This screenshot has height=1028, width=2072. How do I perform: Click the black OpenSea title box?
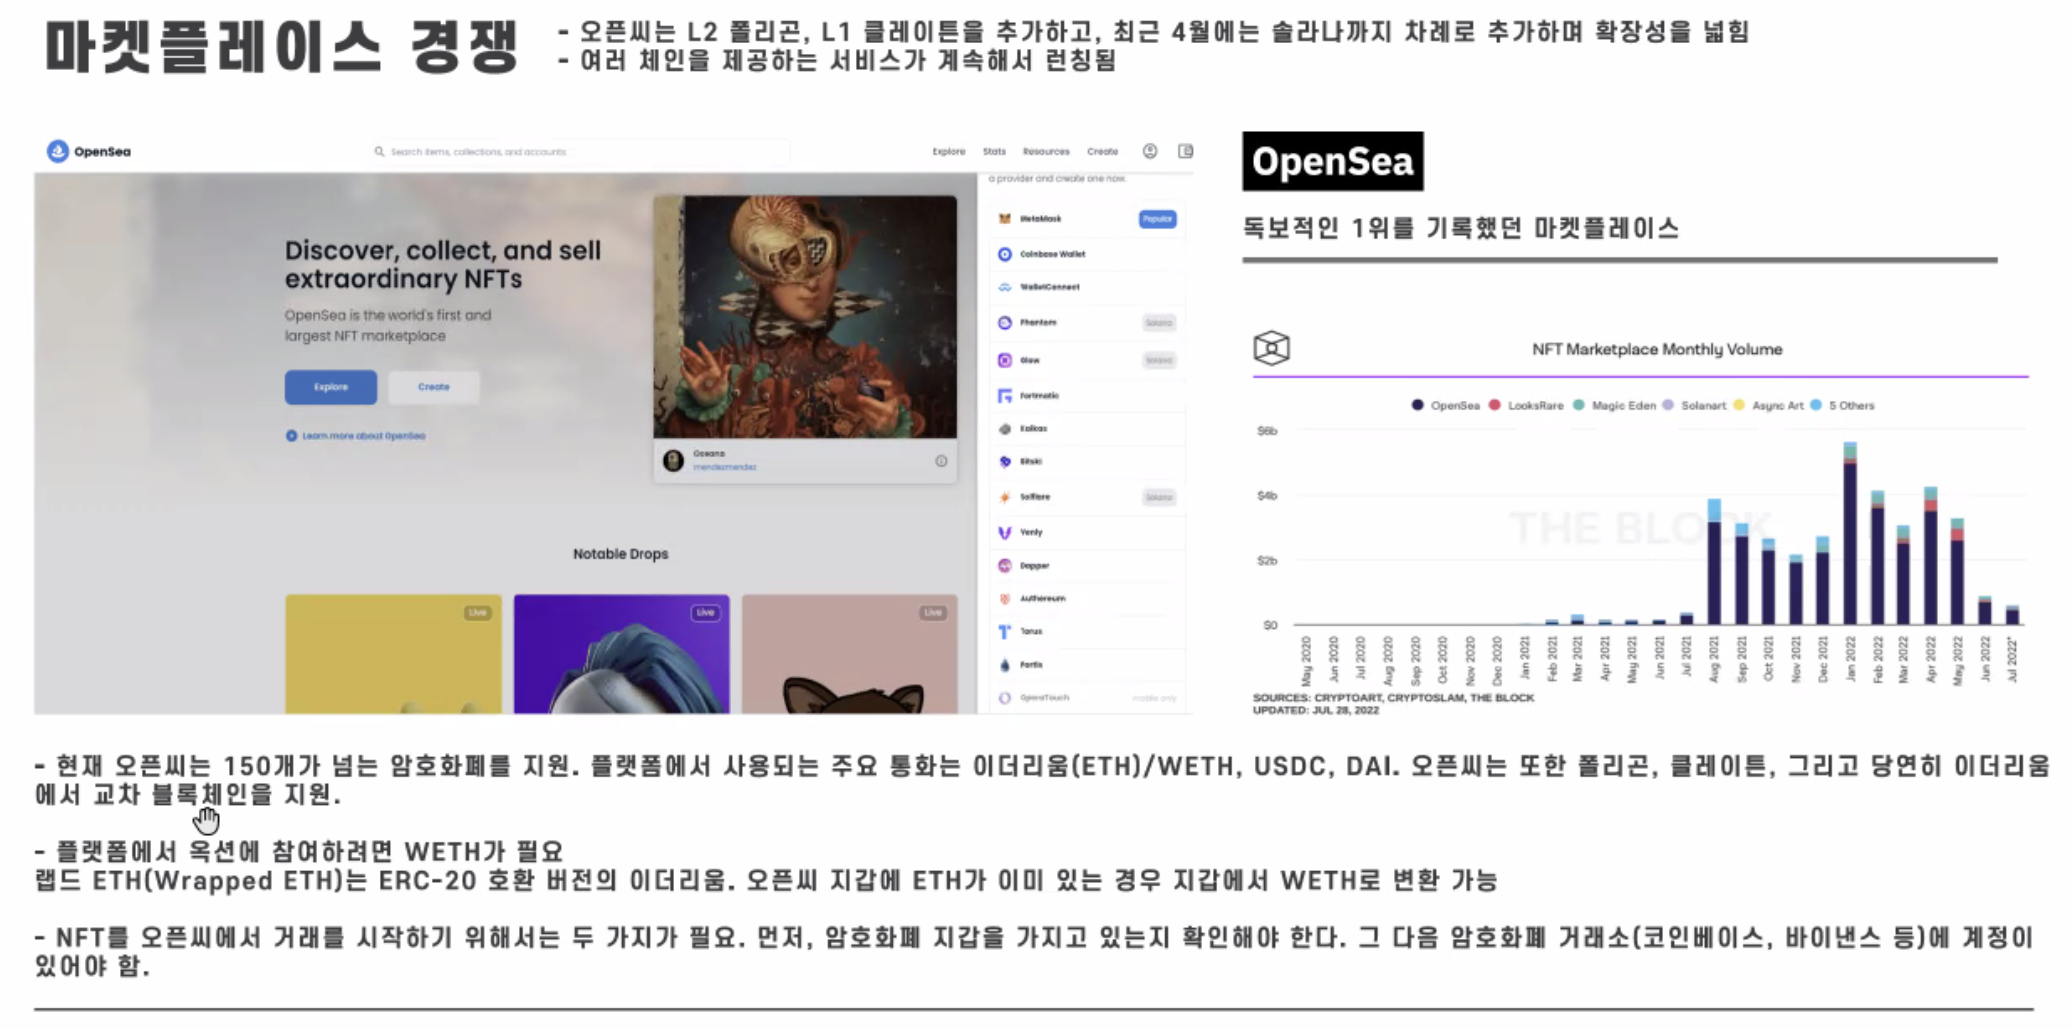(x=1333, y=161)
